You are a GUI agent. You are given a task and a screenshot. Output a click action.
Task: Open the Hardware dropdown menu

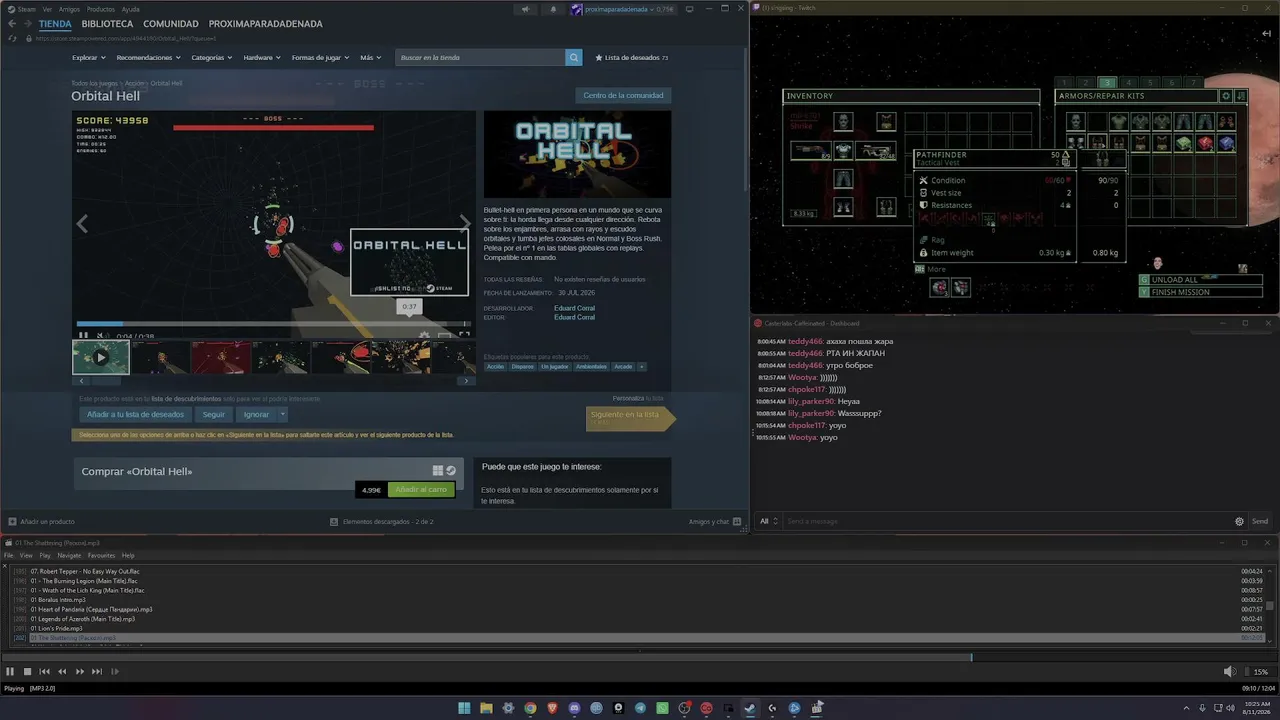tap(262, 58)
